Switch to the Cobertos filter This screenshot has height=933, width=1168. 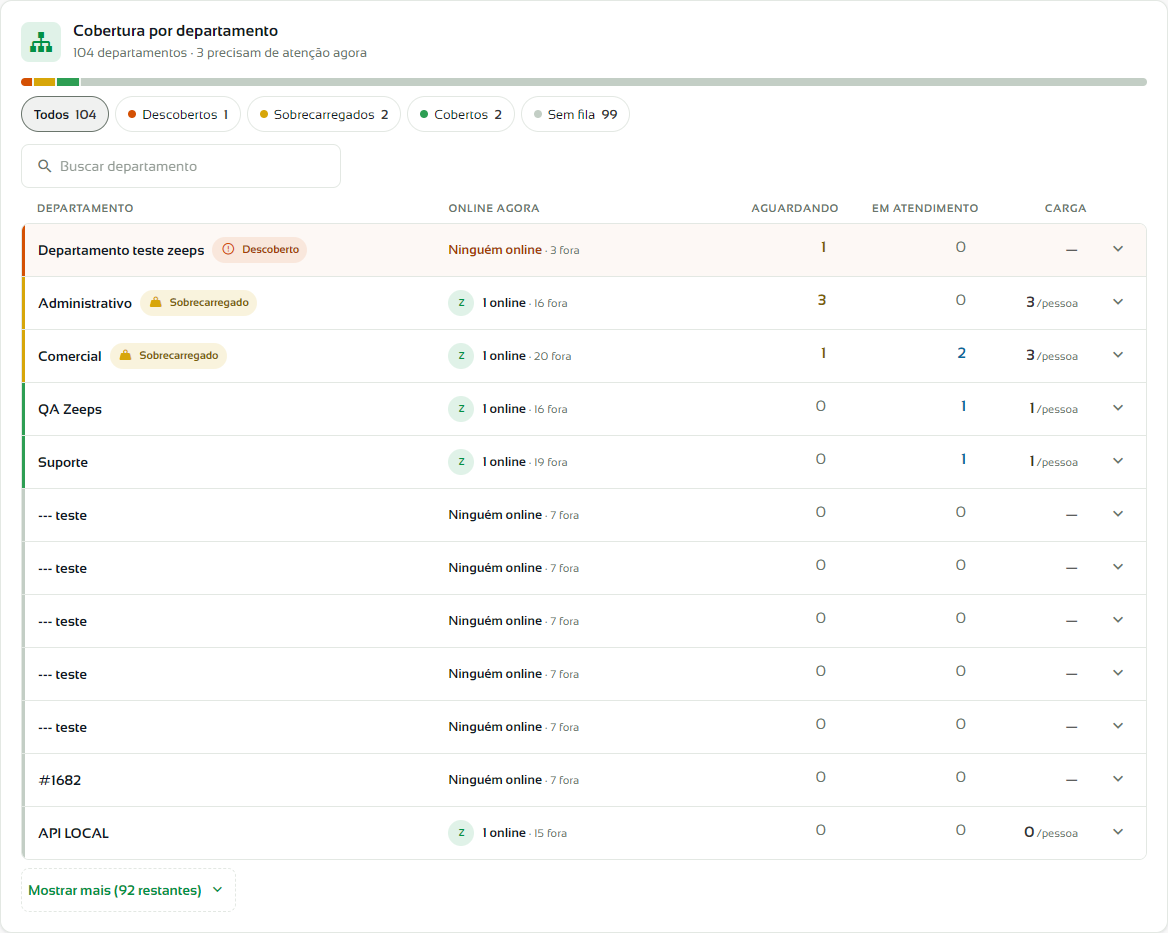click(461, 114)
